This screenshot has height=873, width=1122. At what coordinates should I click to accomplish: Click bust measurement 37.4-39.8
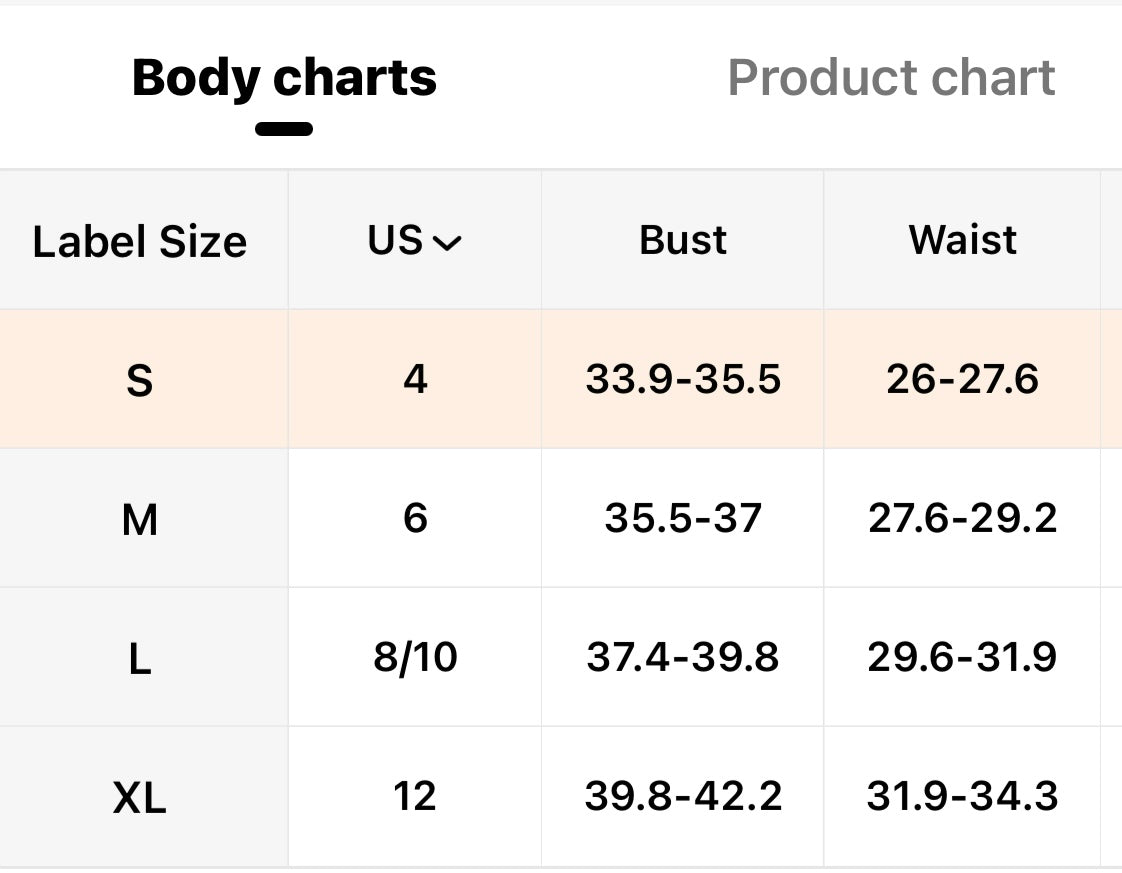pyautogui.click(x=683, y=658)
